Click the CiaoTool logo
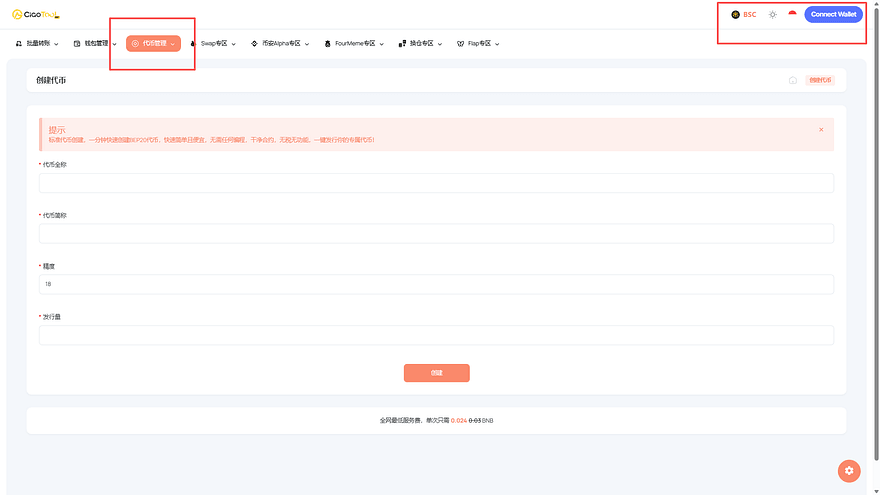The image size is (880, 495). (x=36, y=15)
